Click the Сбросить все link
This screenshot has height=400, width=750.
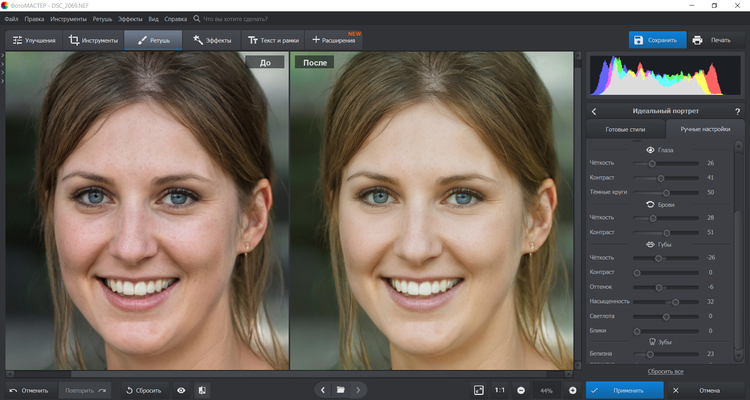coord(665,371)
